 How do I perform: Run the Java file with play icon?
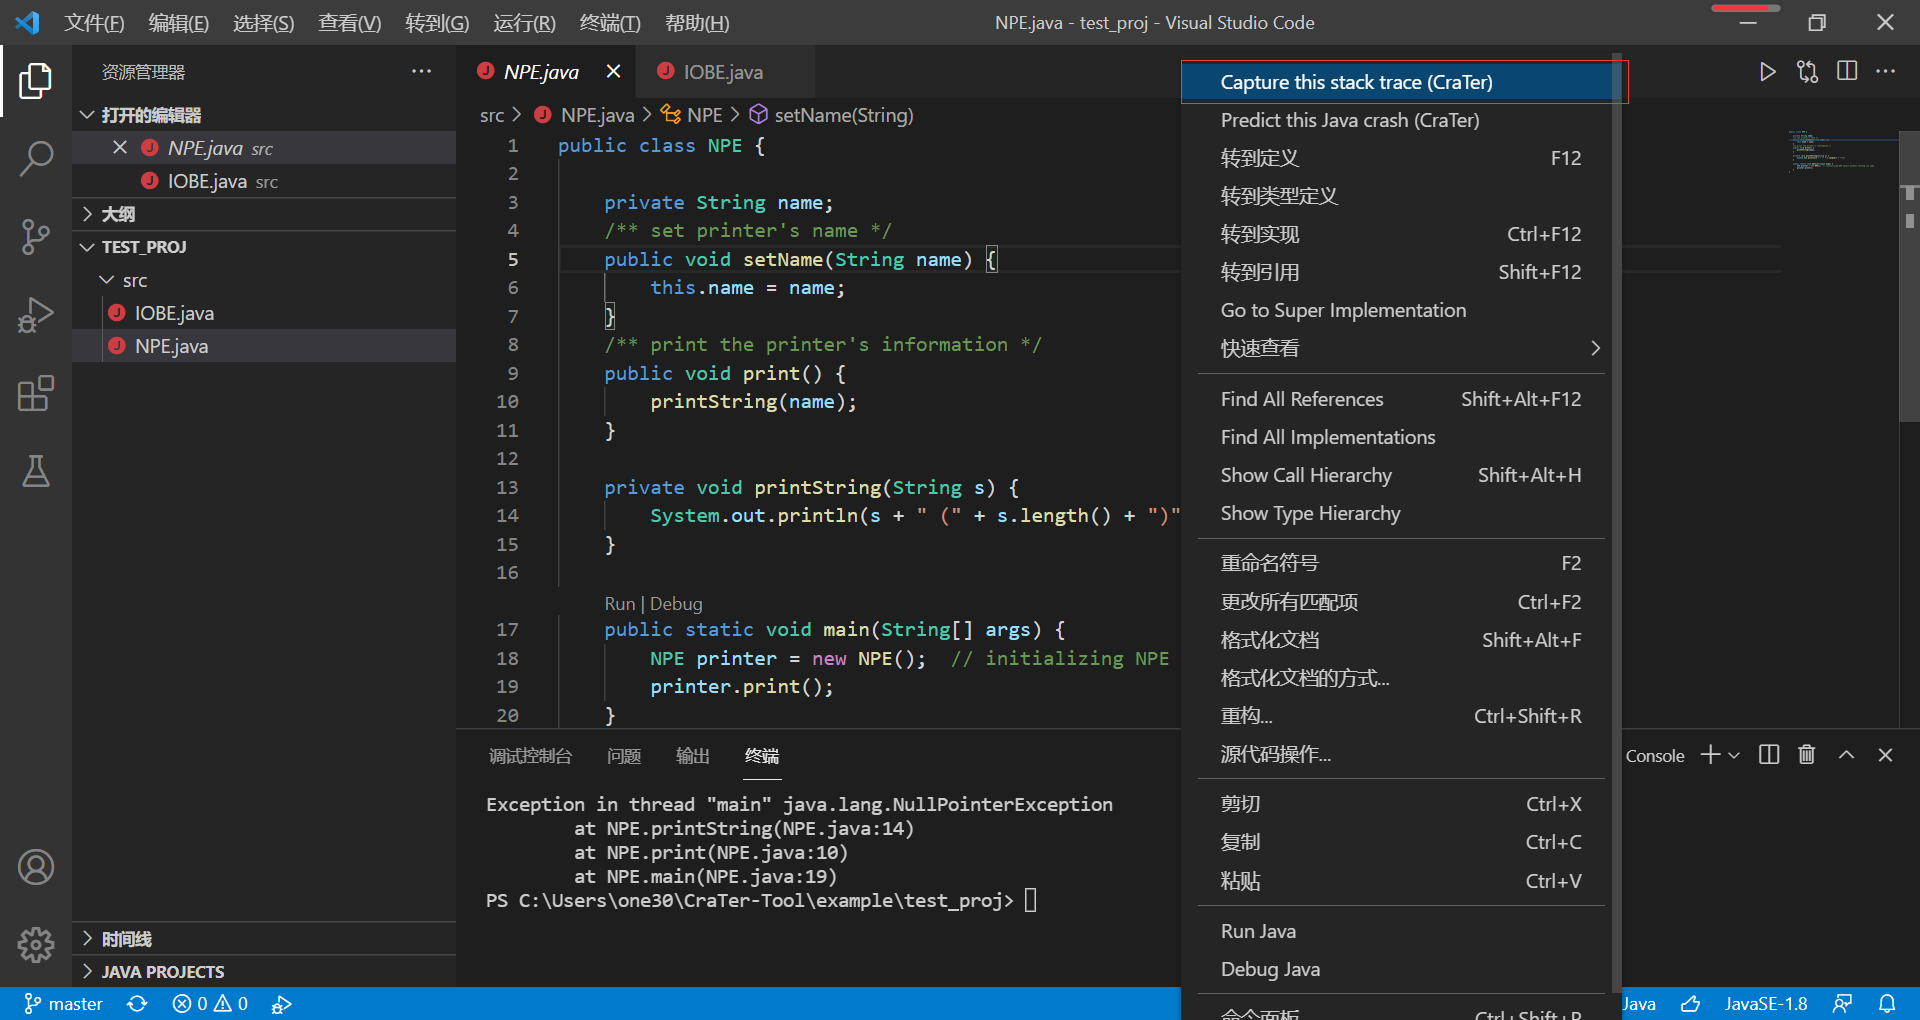click(1767, 72)
